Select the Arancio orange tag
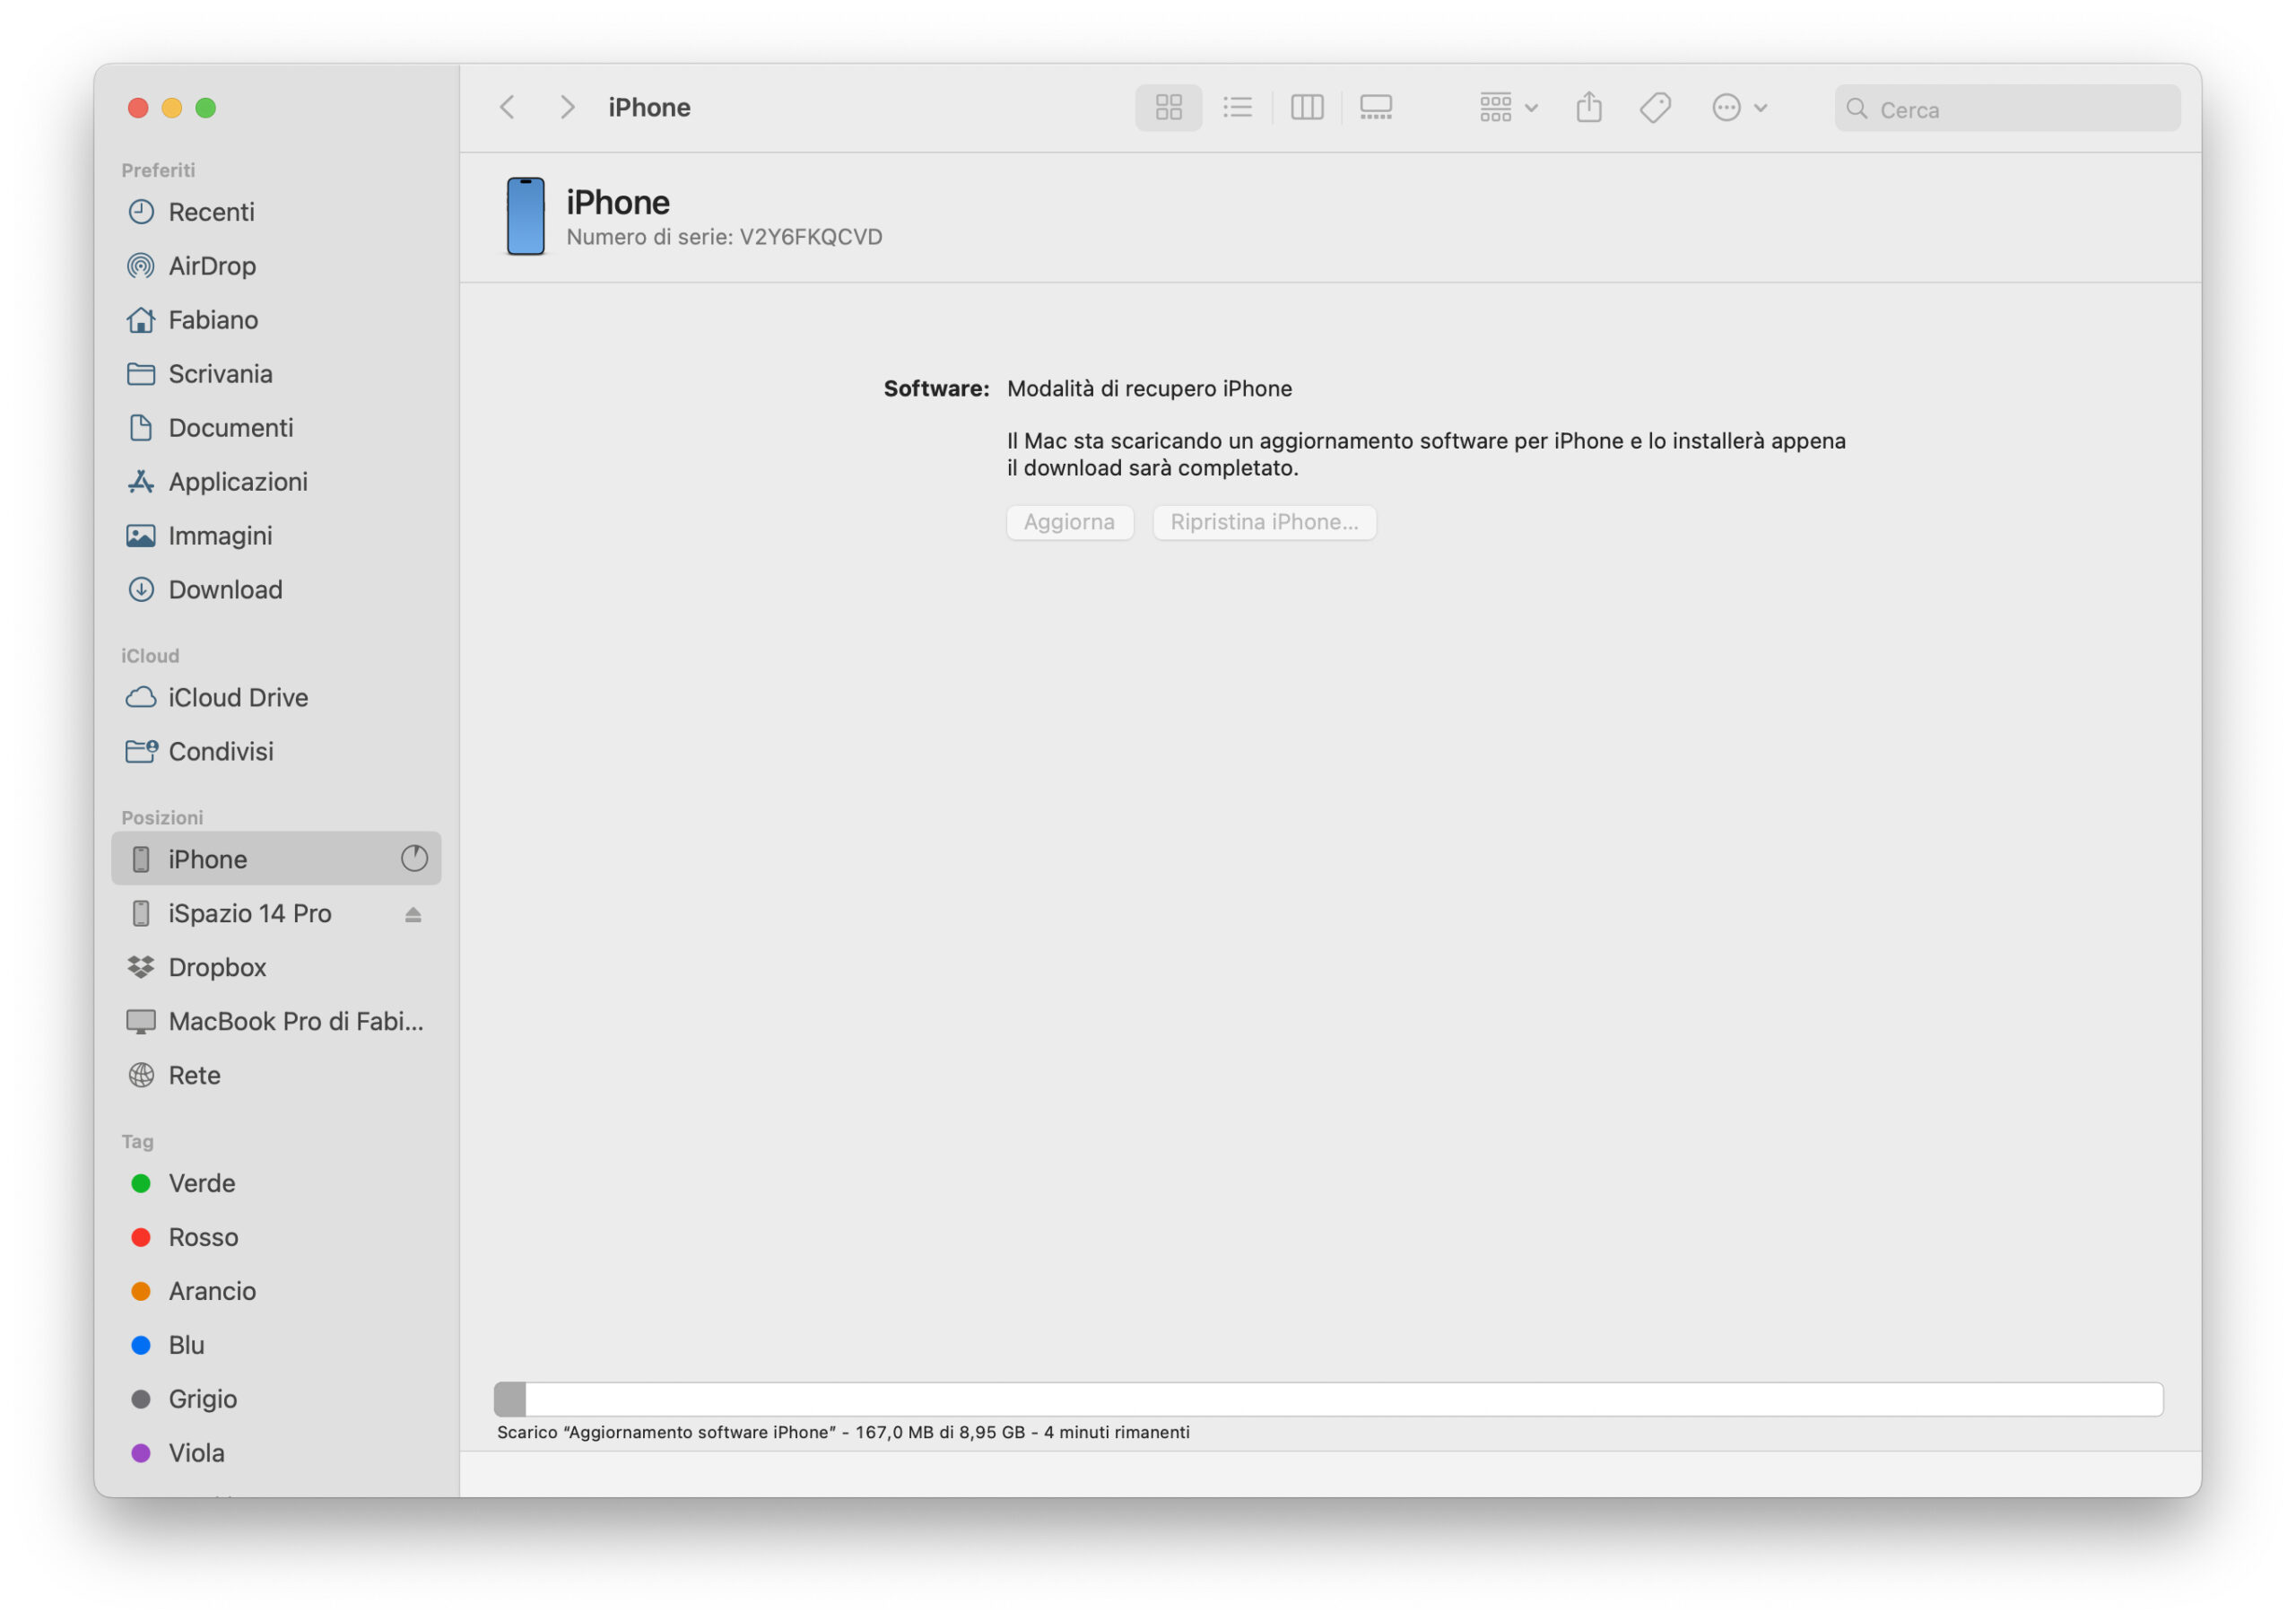Screen dimensions: 2296x1622 tap(276, 1292)
